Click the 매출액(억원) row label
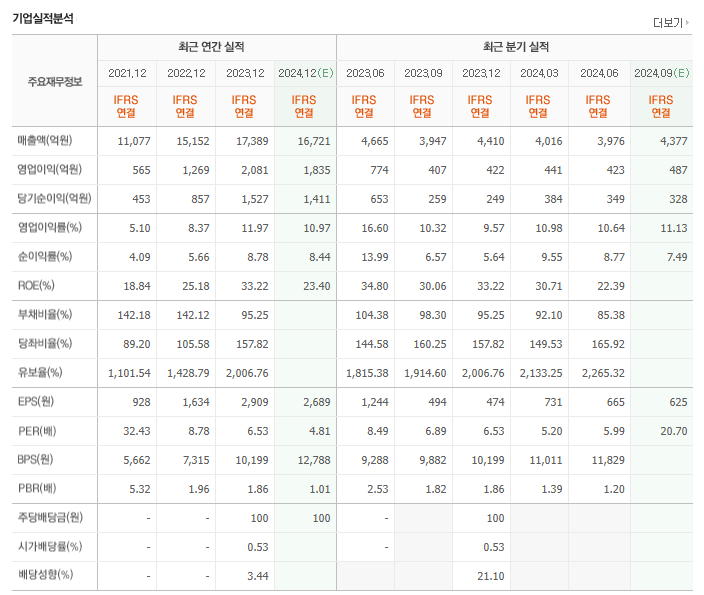 tap(45, 141)
